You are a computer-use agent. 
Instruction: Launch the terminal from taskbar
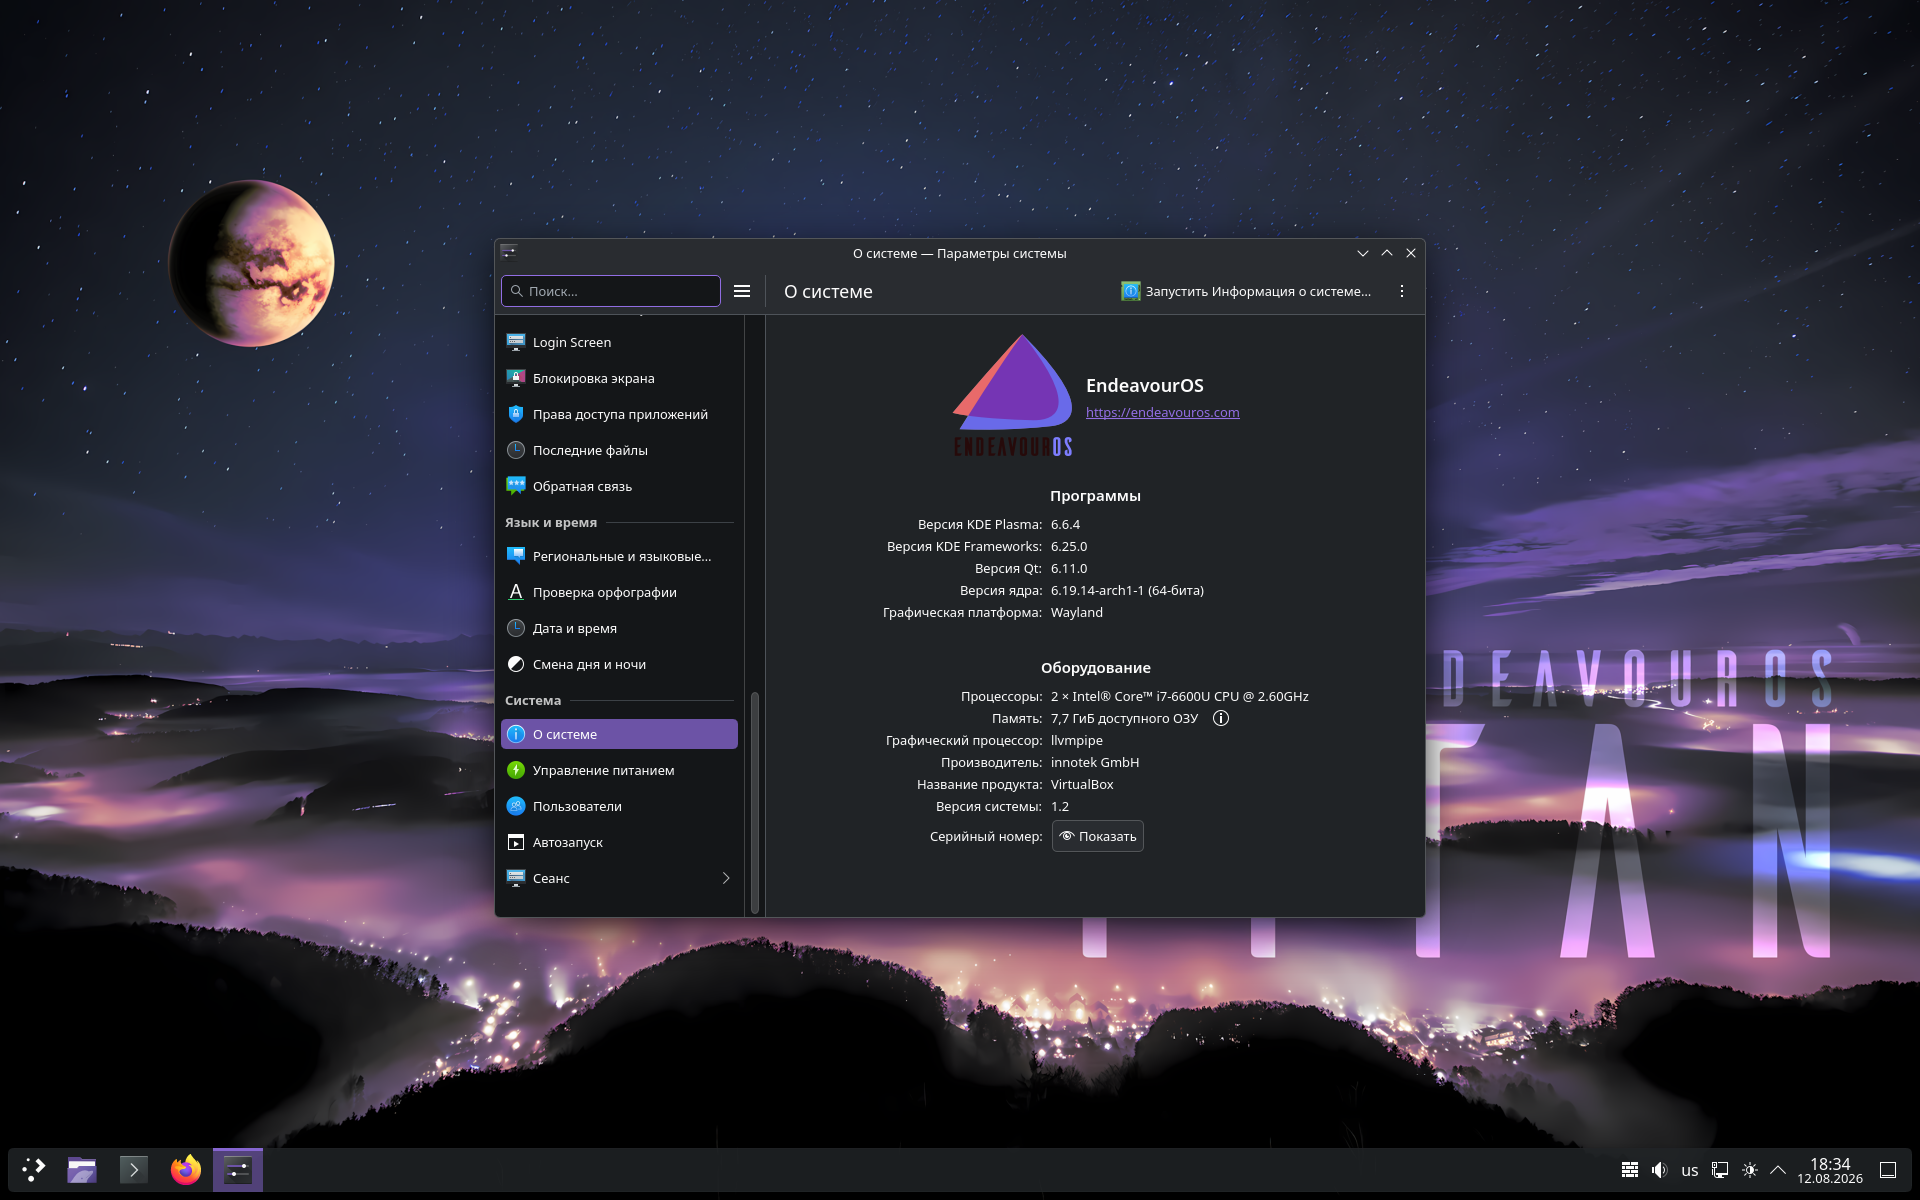pyautogui.click(x=134, y=1170)
